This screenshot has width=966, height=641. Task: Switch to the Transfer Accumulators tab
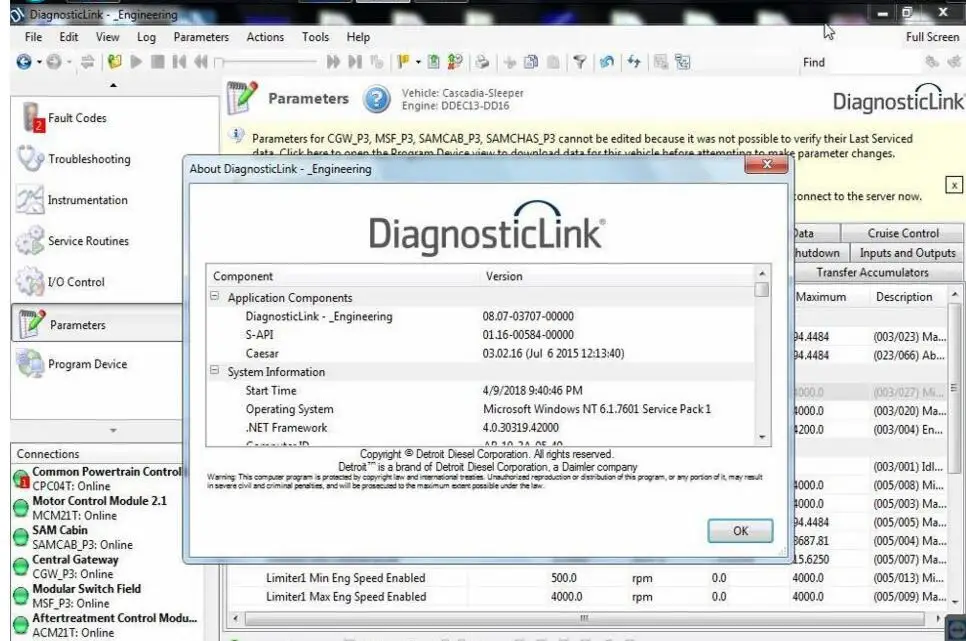872,272
